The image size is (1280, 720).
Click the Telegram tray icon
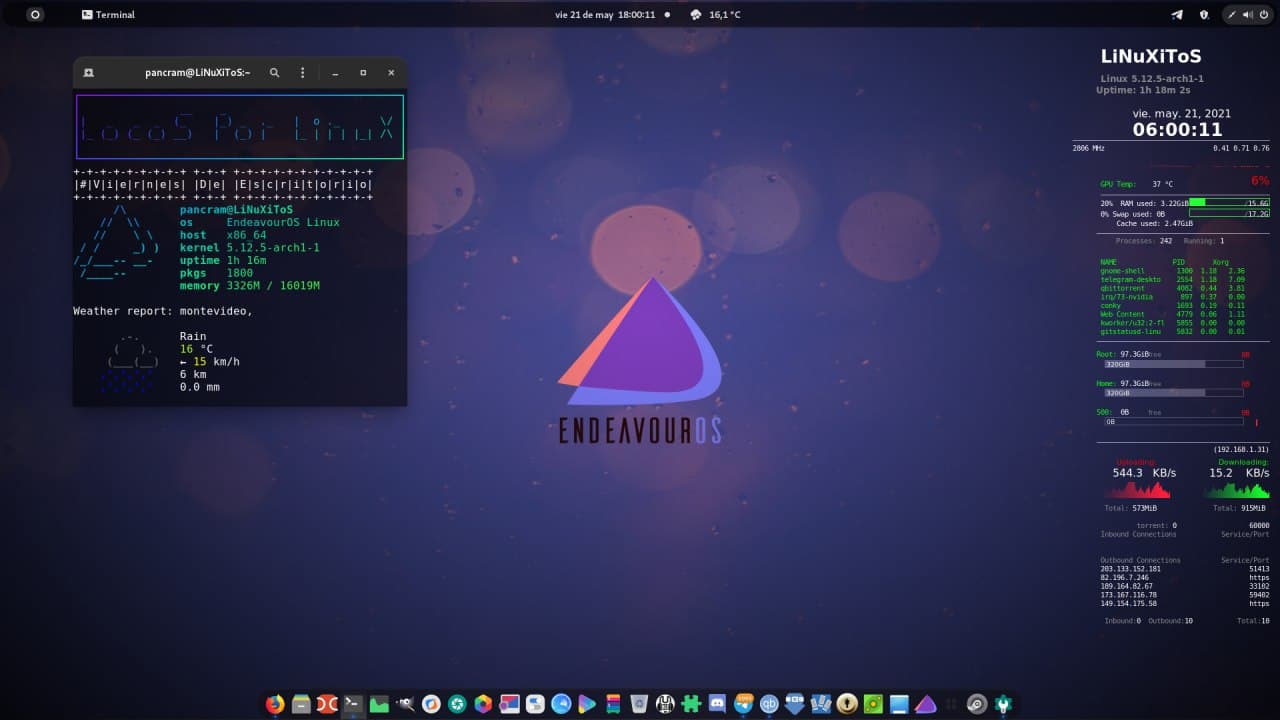pyautogui.click(x=1176, y=15)
